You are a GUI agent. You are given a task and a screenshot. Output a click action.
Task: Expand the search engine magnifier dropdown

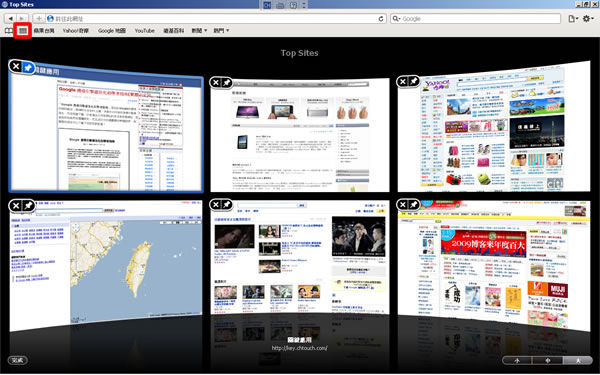tap(396, 18)
